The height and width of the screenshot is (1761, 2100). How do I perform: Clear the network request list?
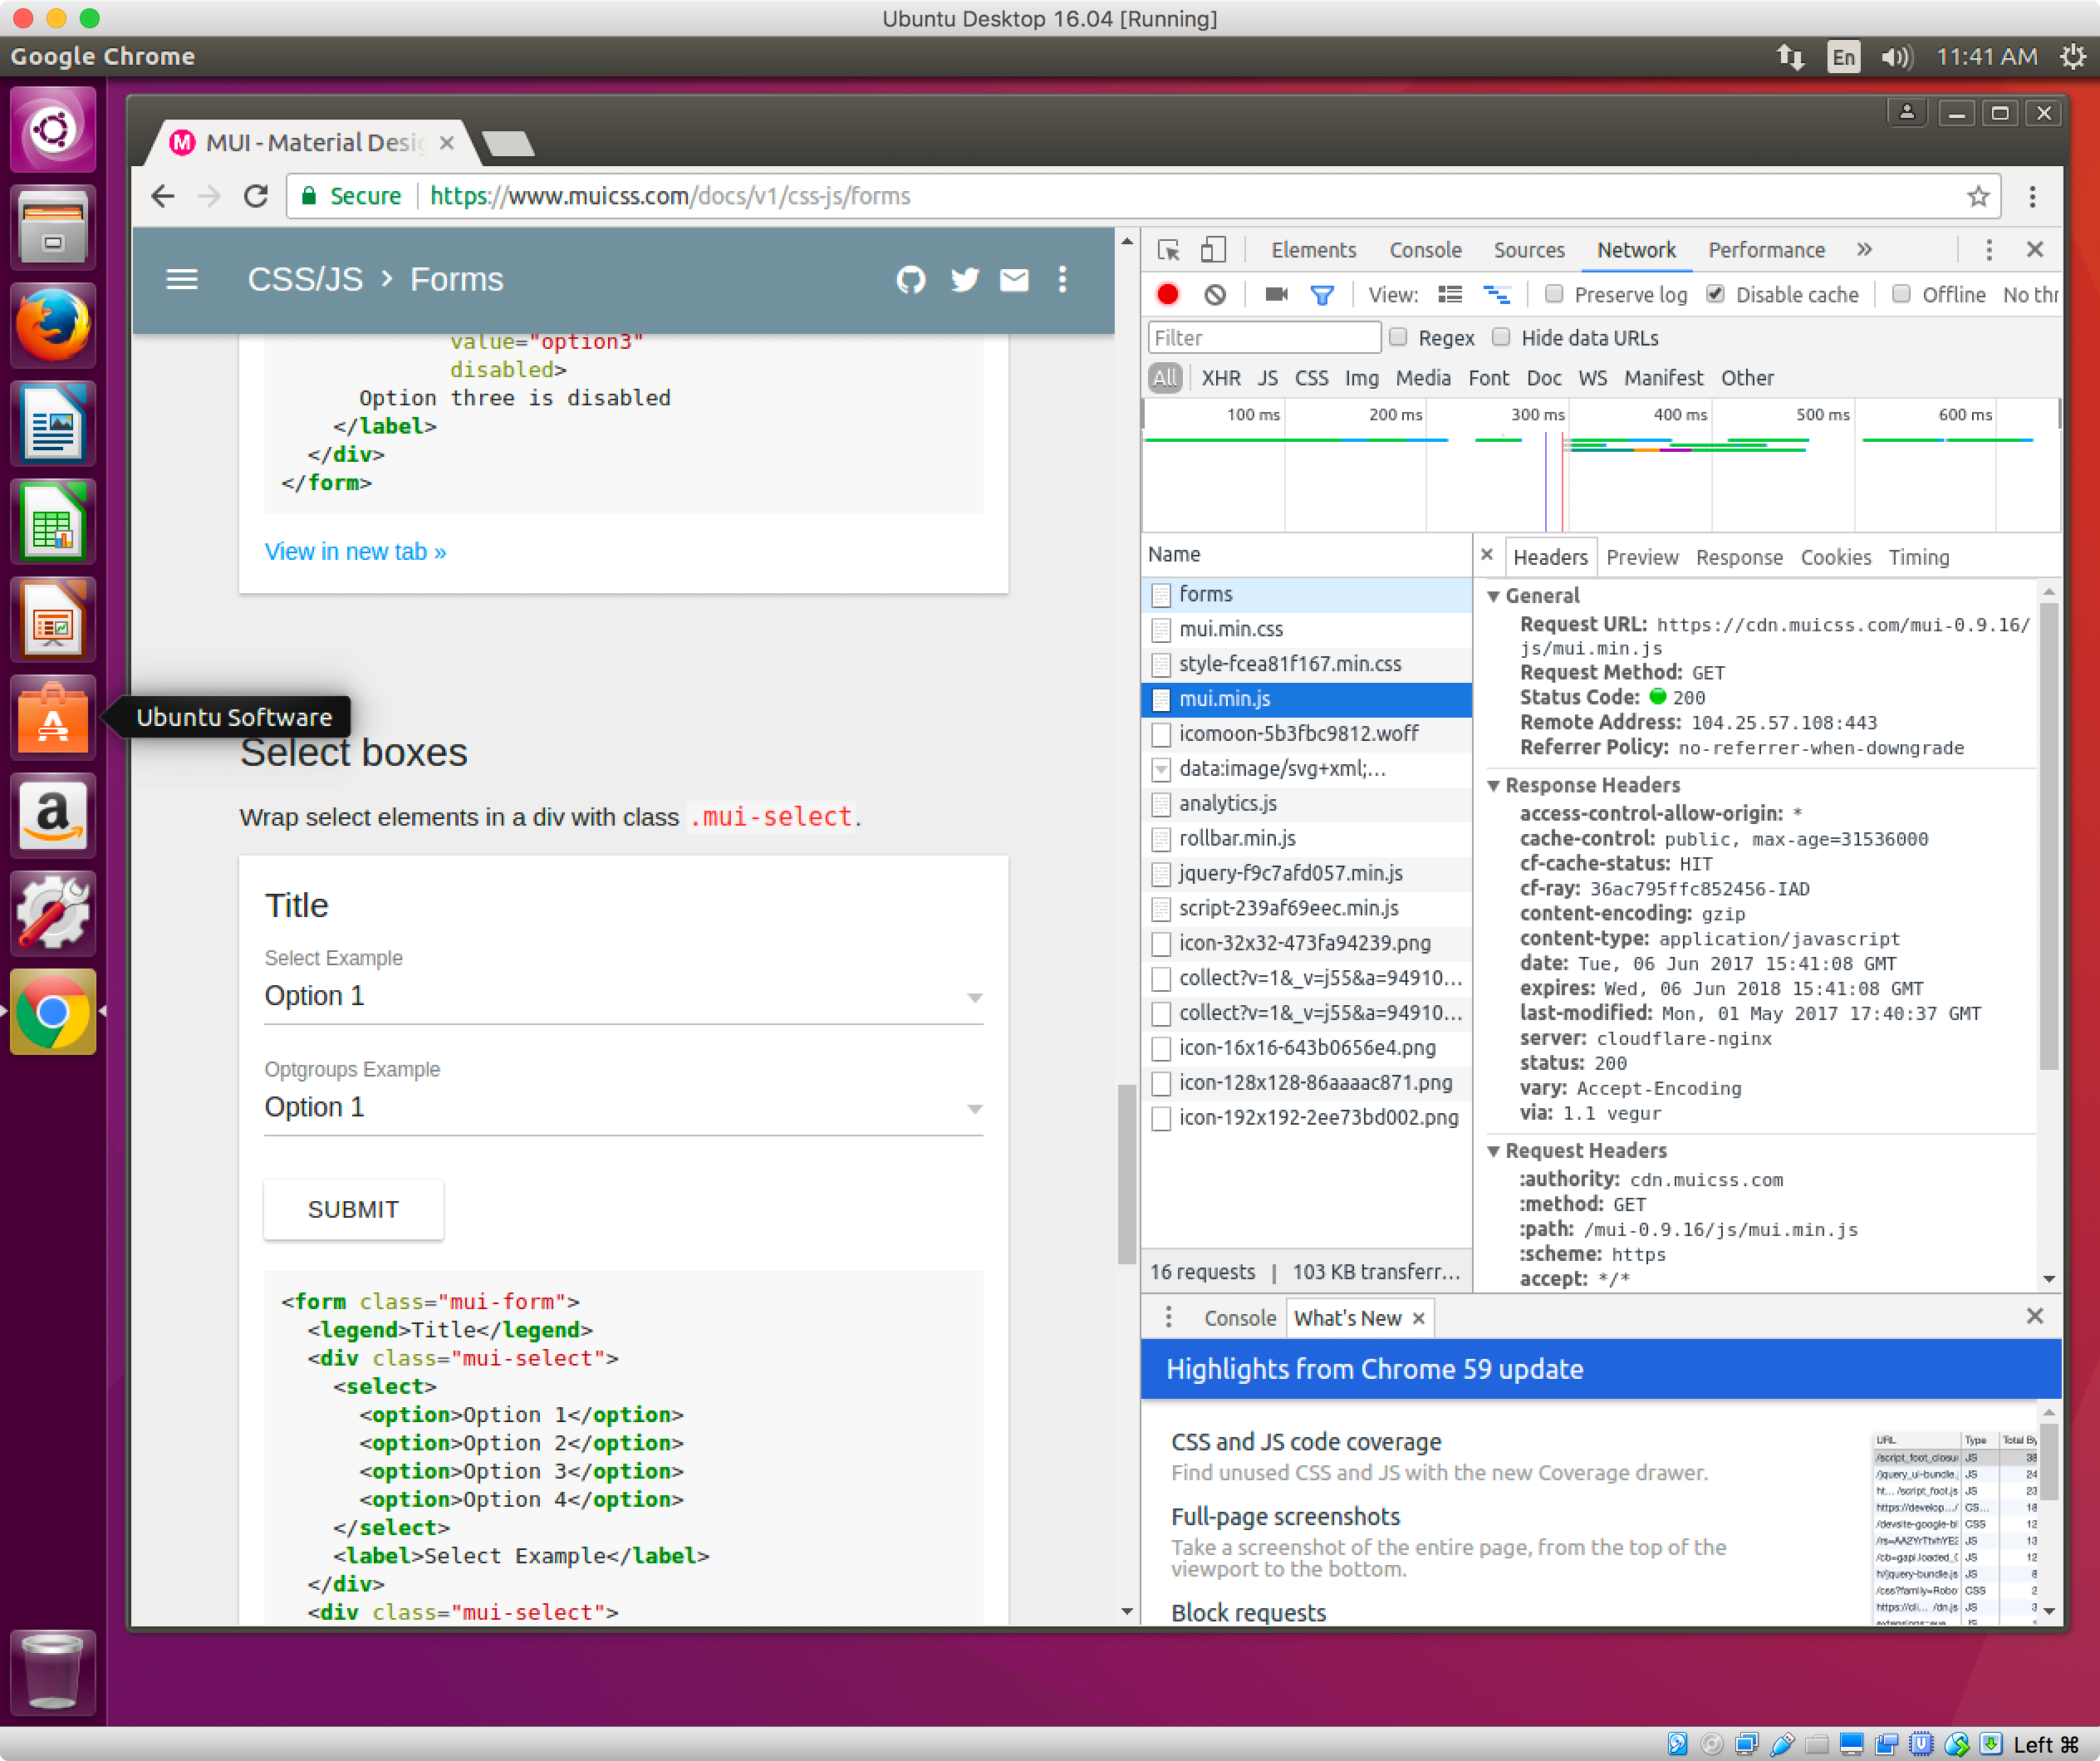click(1215, 294)
